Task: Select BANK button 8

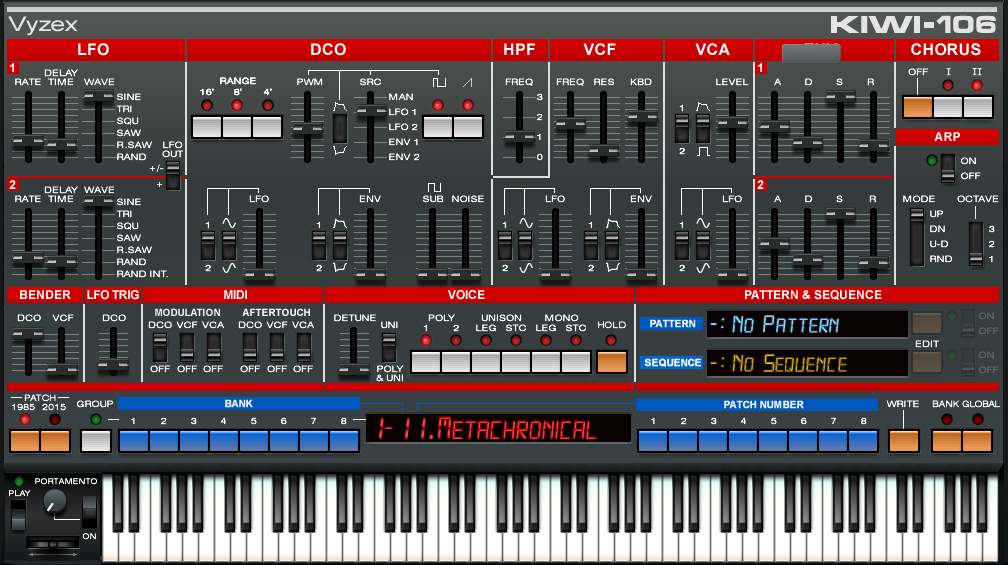Action: 344,441
